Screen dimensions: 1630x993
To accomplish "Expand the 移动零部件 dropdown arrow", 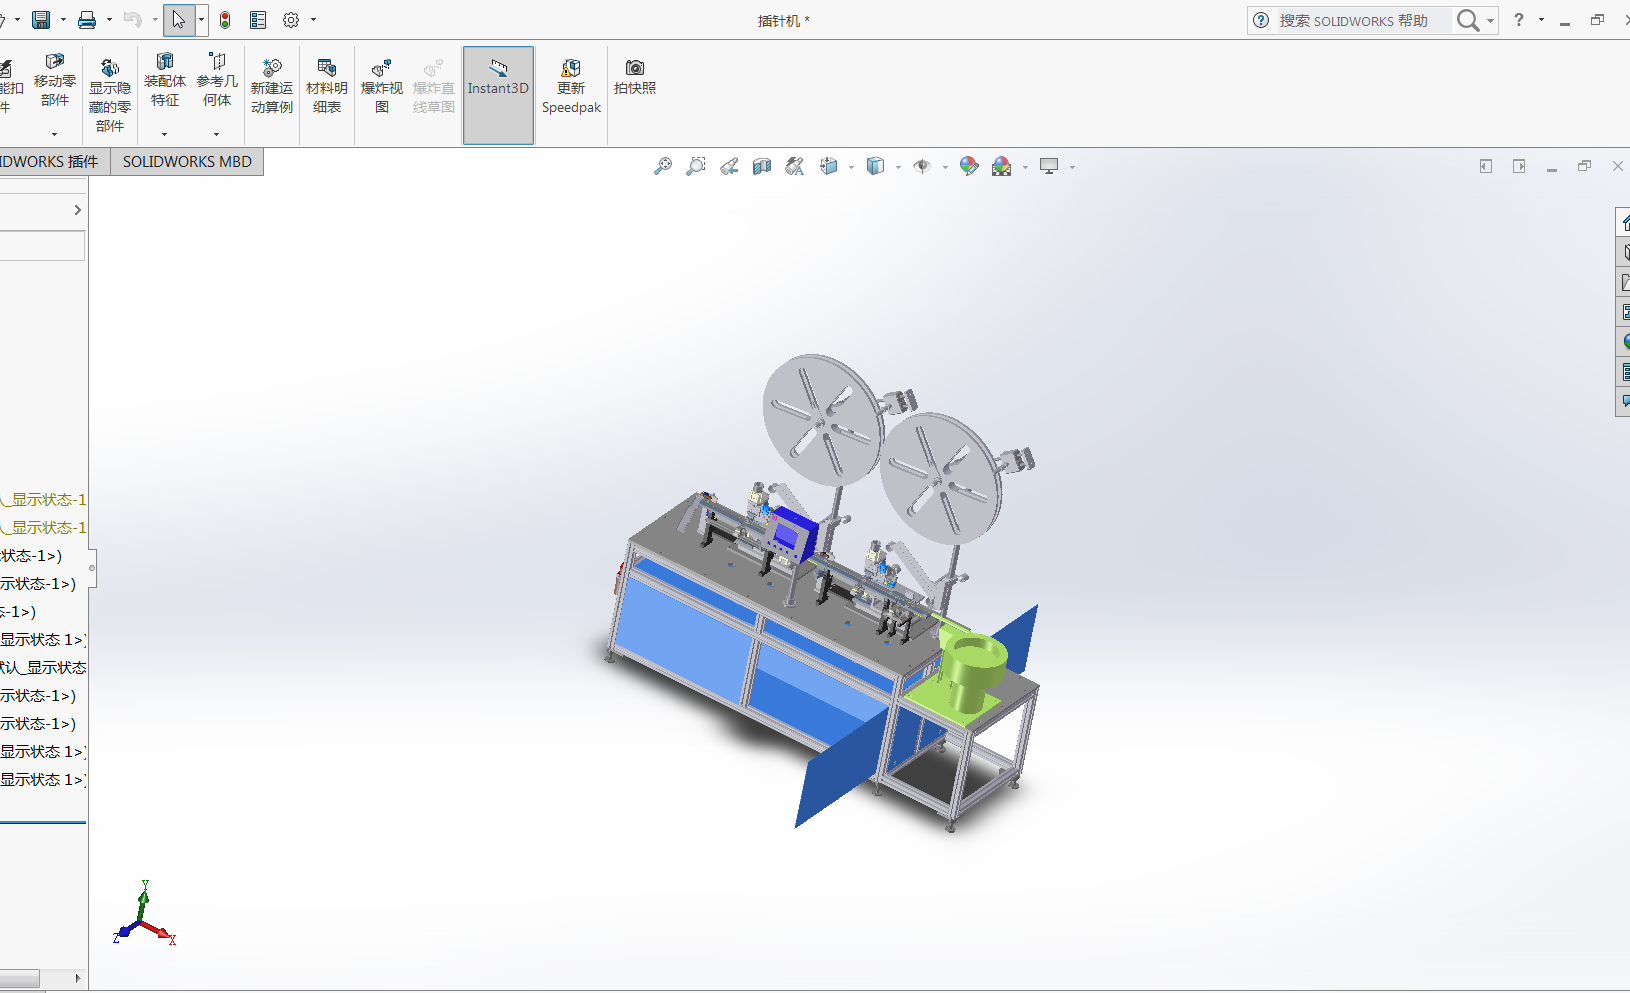I will coord(55,134).
